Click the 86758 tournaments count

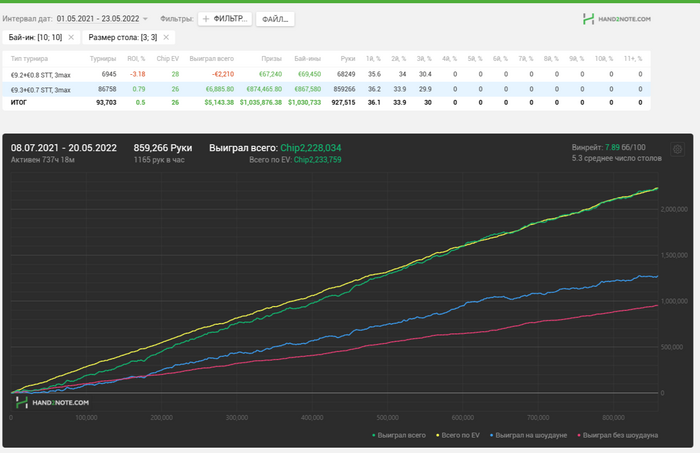tap(107, 89)
